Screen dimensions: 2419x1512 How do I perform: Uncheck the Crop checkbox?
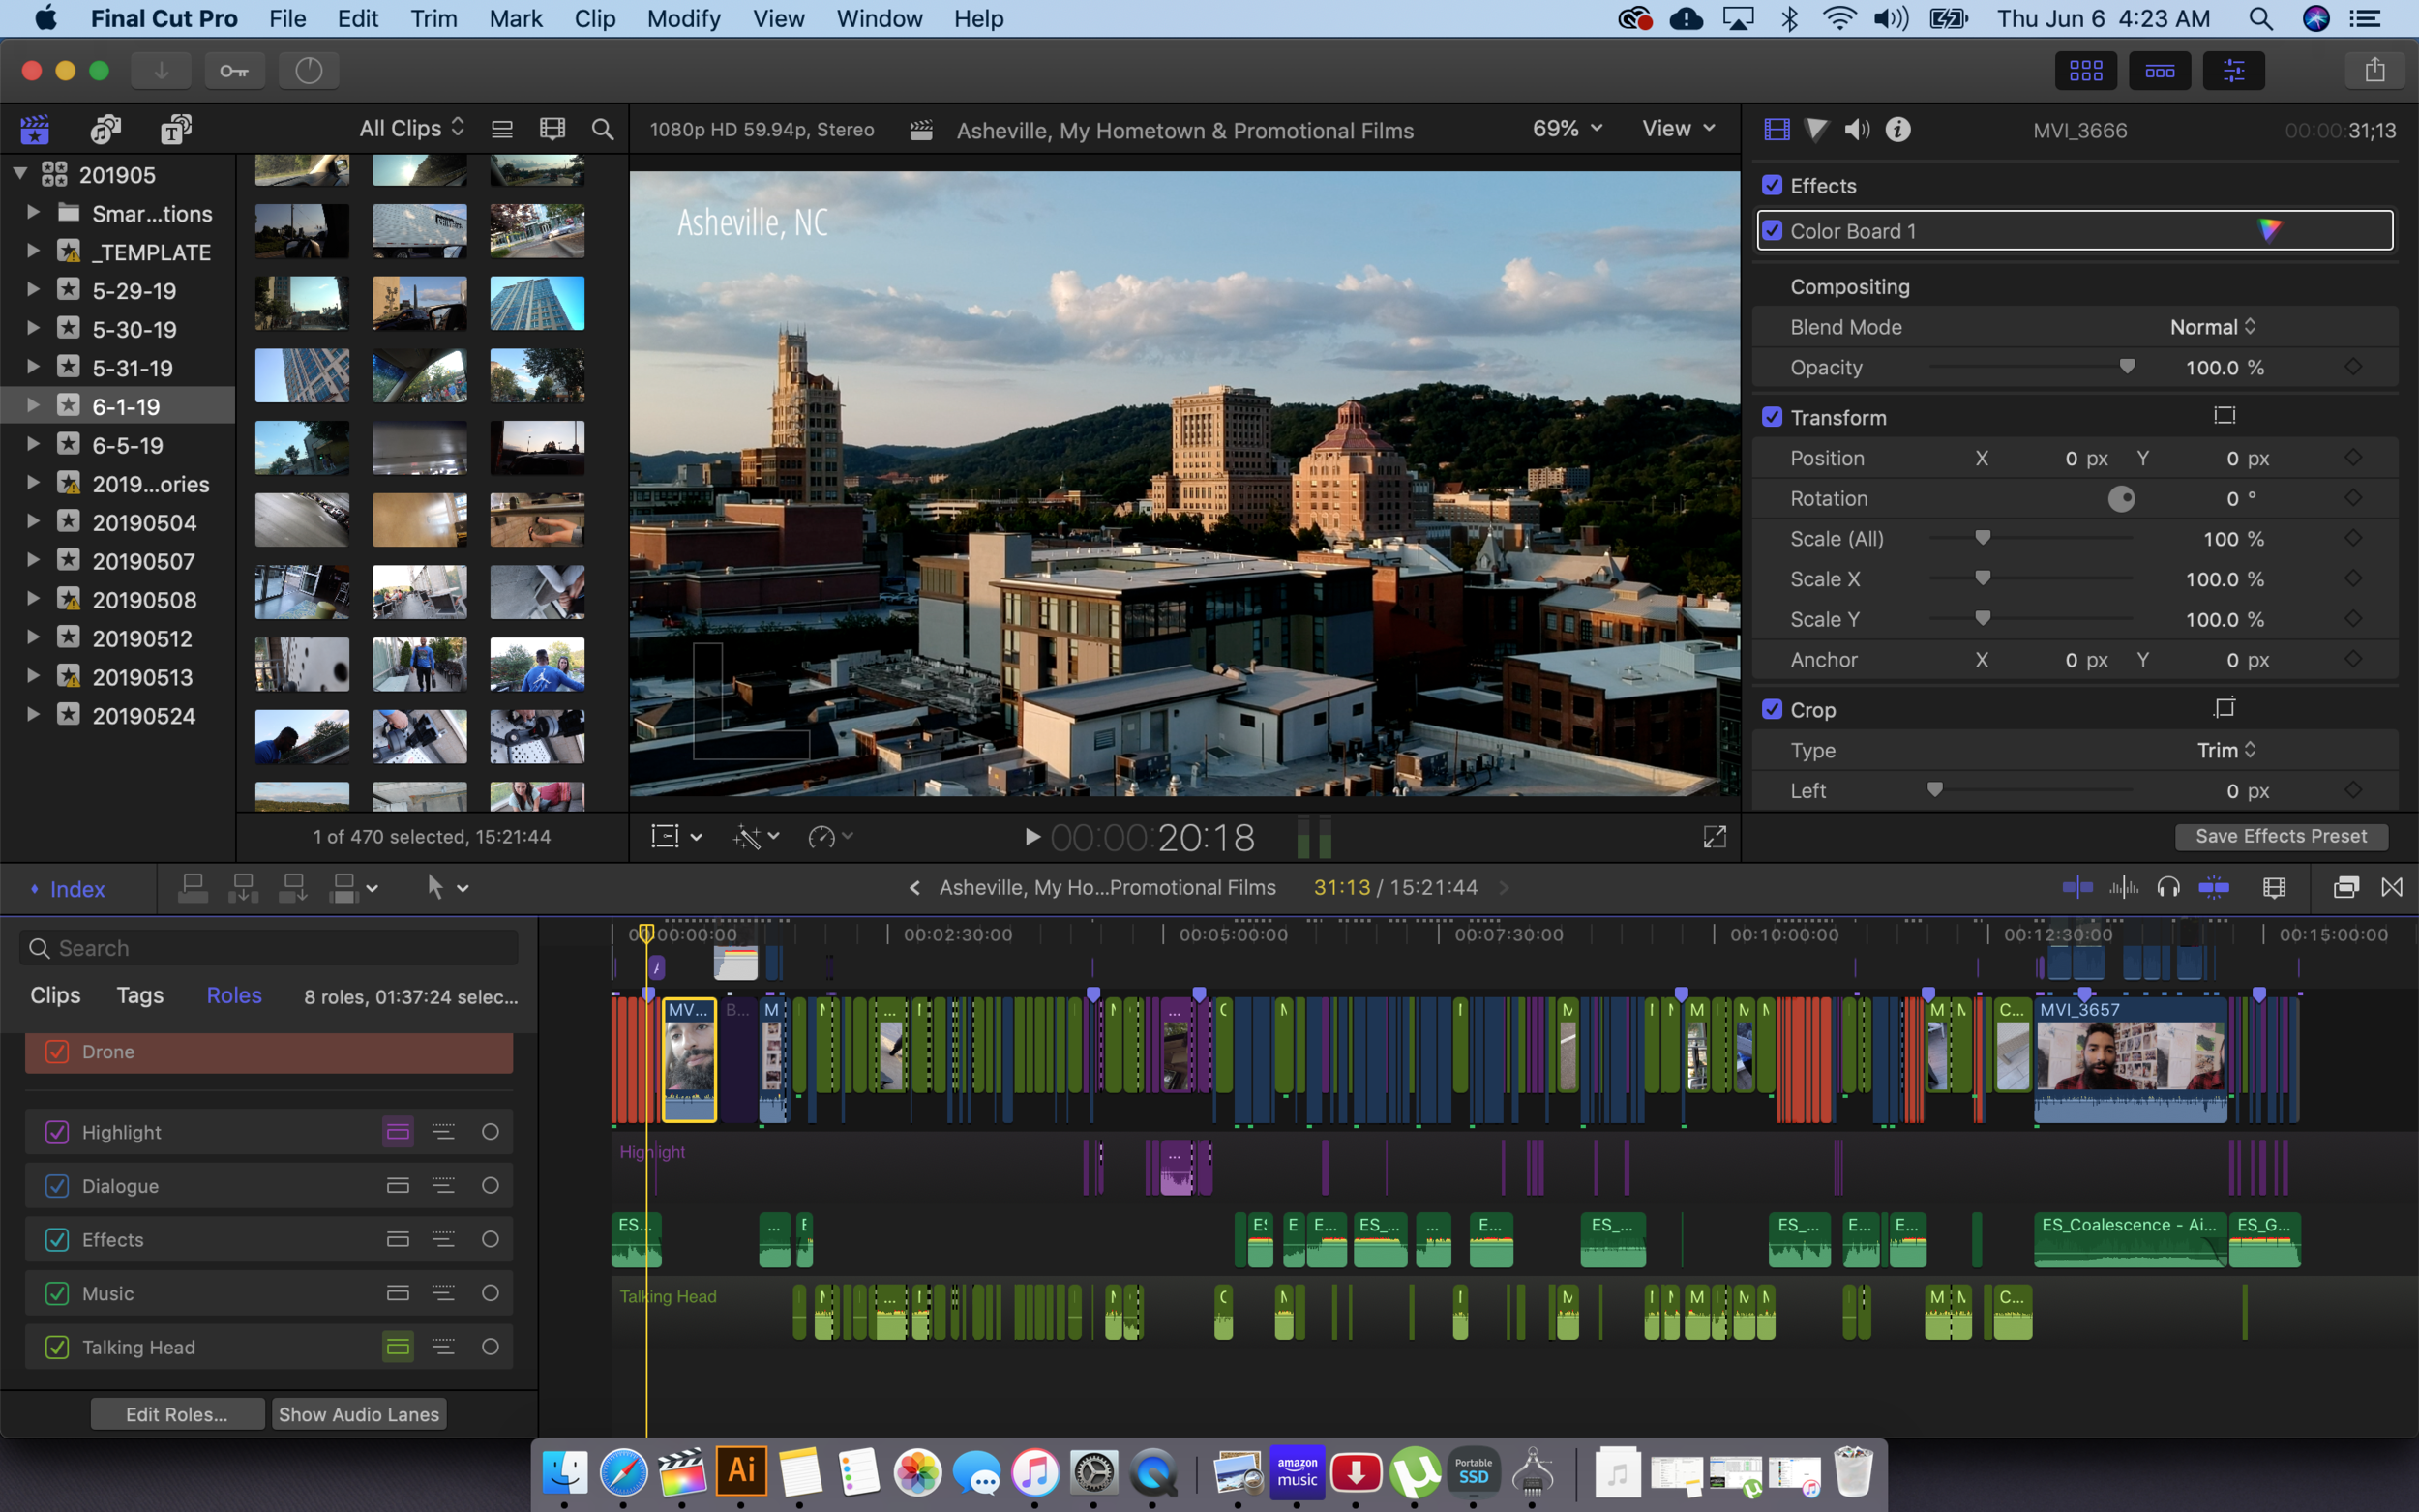[x=1772, y=709]
